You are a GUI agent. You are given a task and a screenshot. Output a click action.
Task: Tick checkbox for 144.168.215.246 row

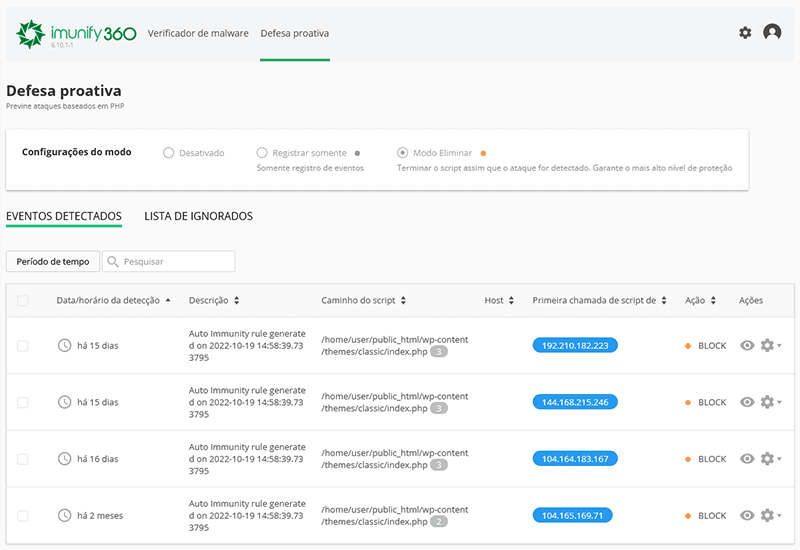point(22,403)
